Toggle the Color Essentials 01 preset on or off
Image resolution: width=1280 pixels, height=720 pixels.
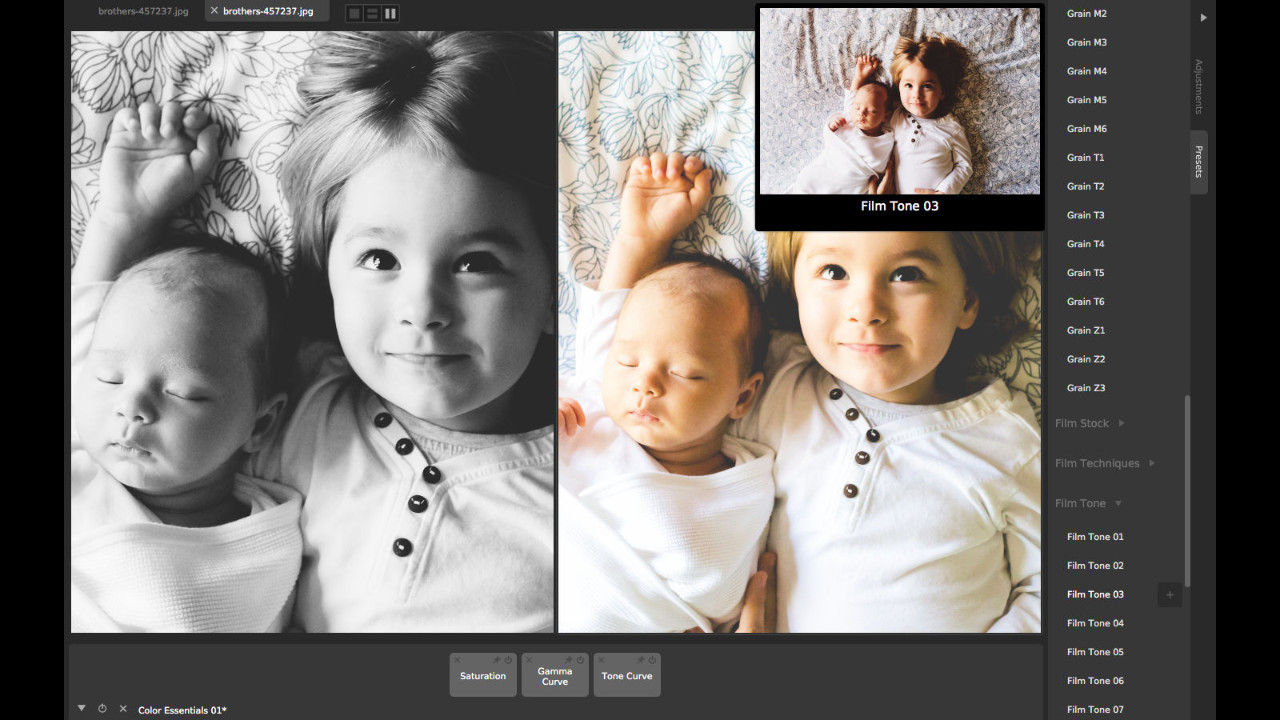click(x=103, y=709)
